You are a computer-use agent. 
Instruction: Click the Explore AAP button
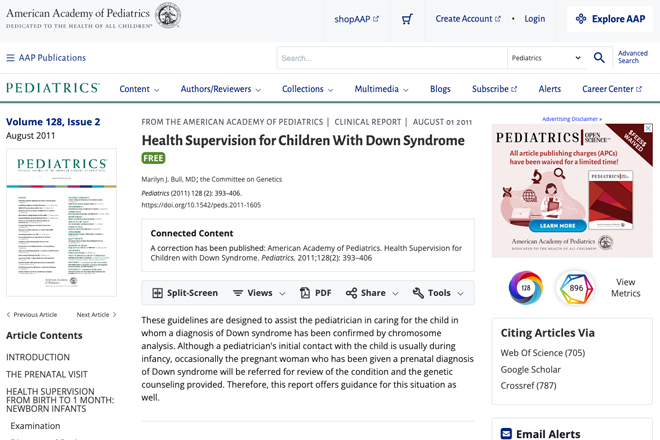point(610,19)
